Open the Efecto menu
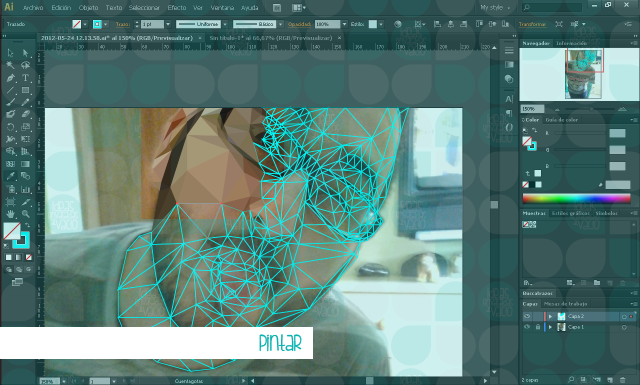640x385 pixels. 177,8
